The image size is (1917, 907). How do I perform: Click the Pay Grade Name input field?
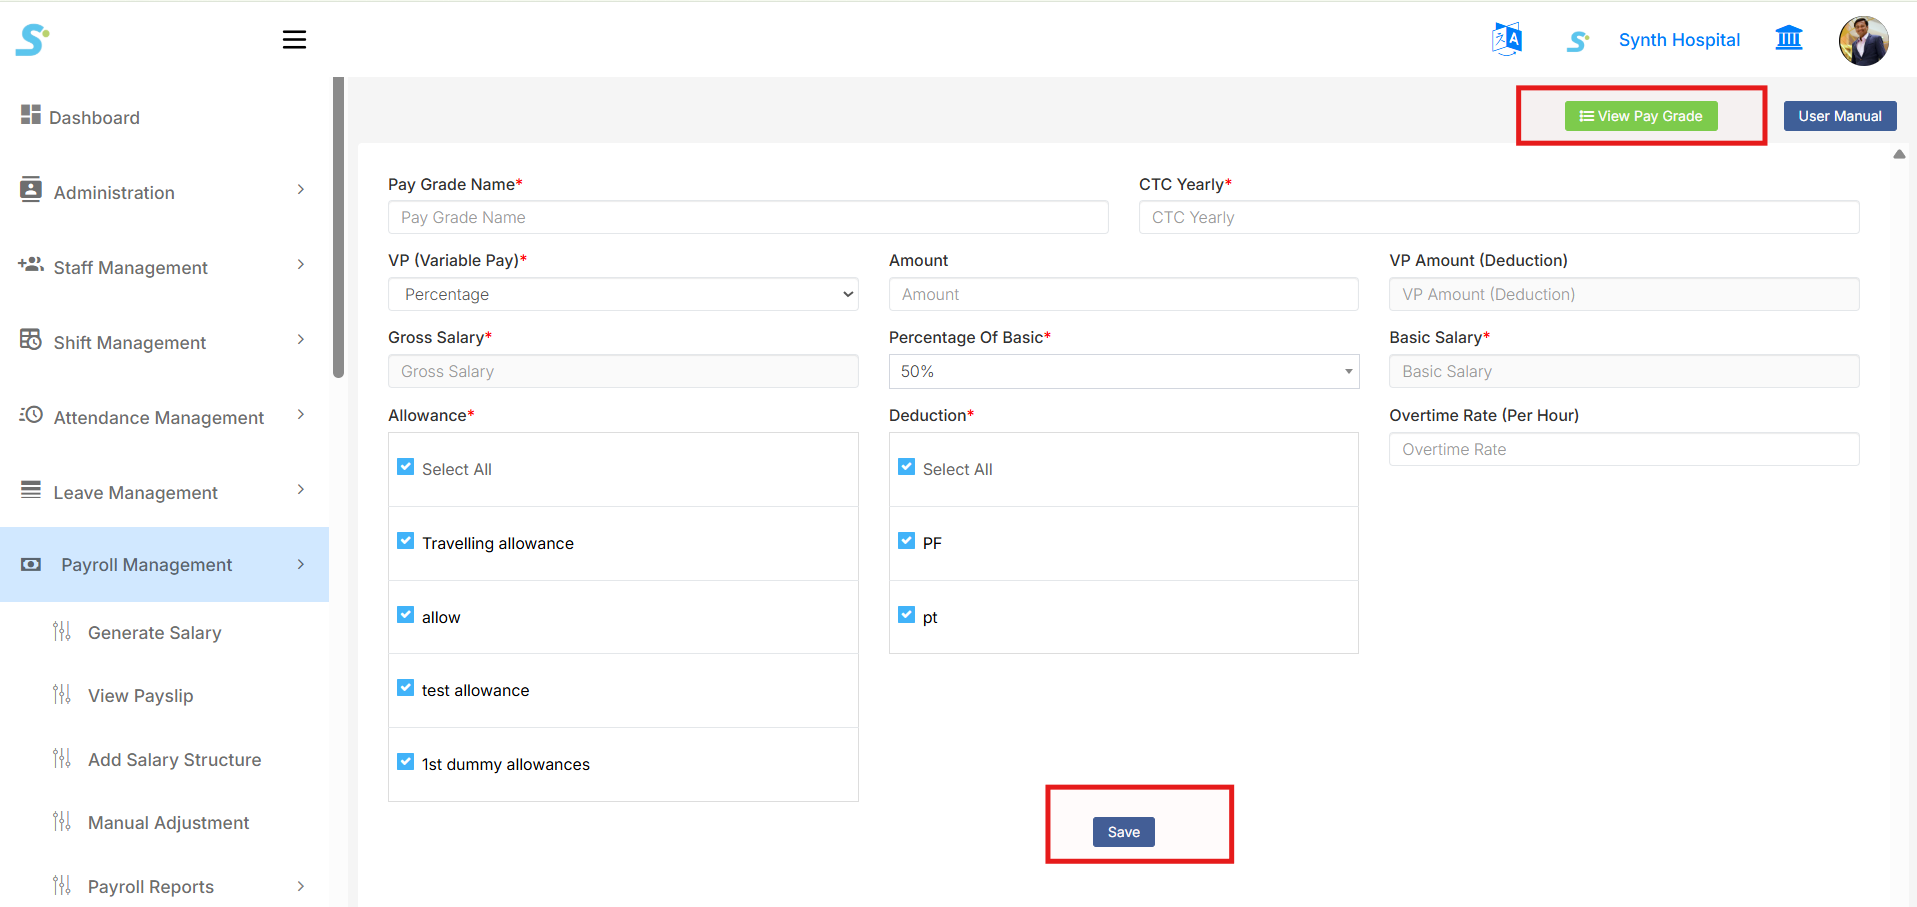point(748,217)
